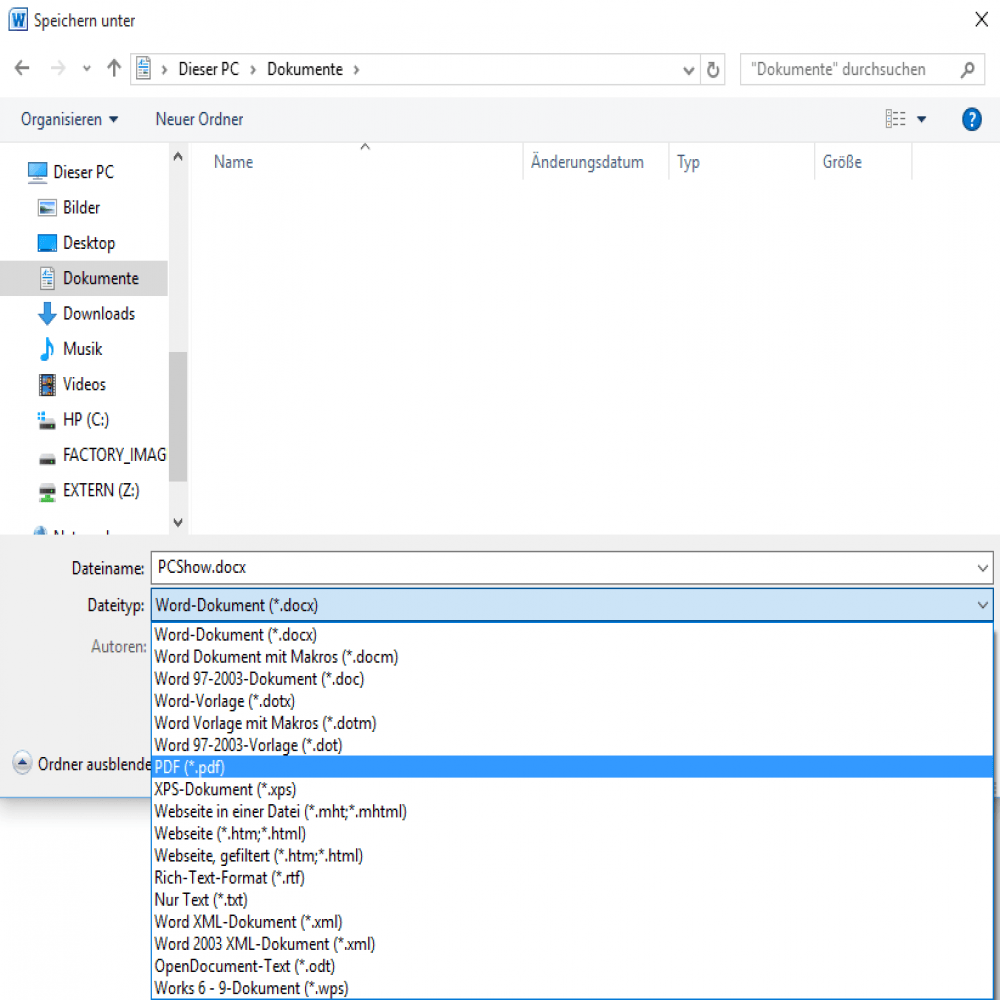Select PDF (*.pdf) file type

[572, 767]
